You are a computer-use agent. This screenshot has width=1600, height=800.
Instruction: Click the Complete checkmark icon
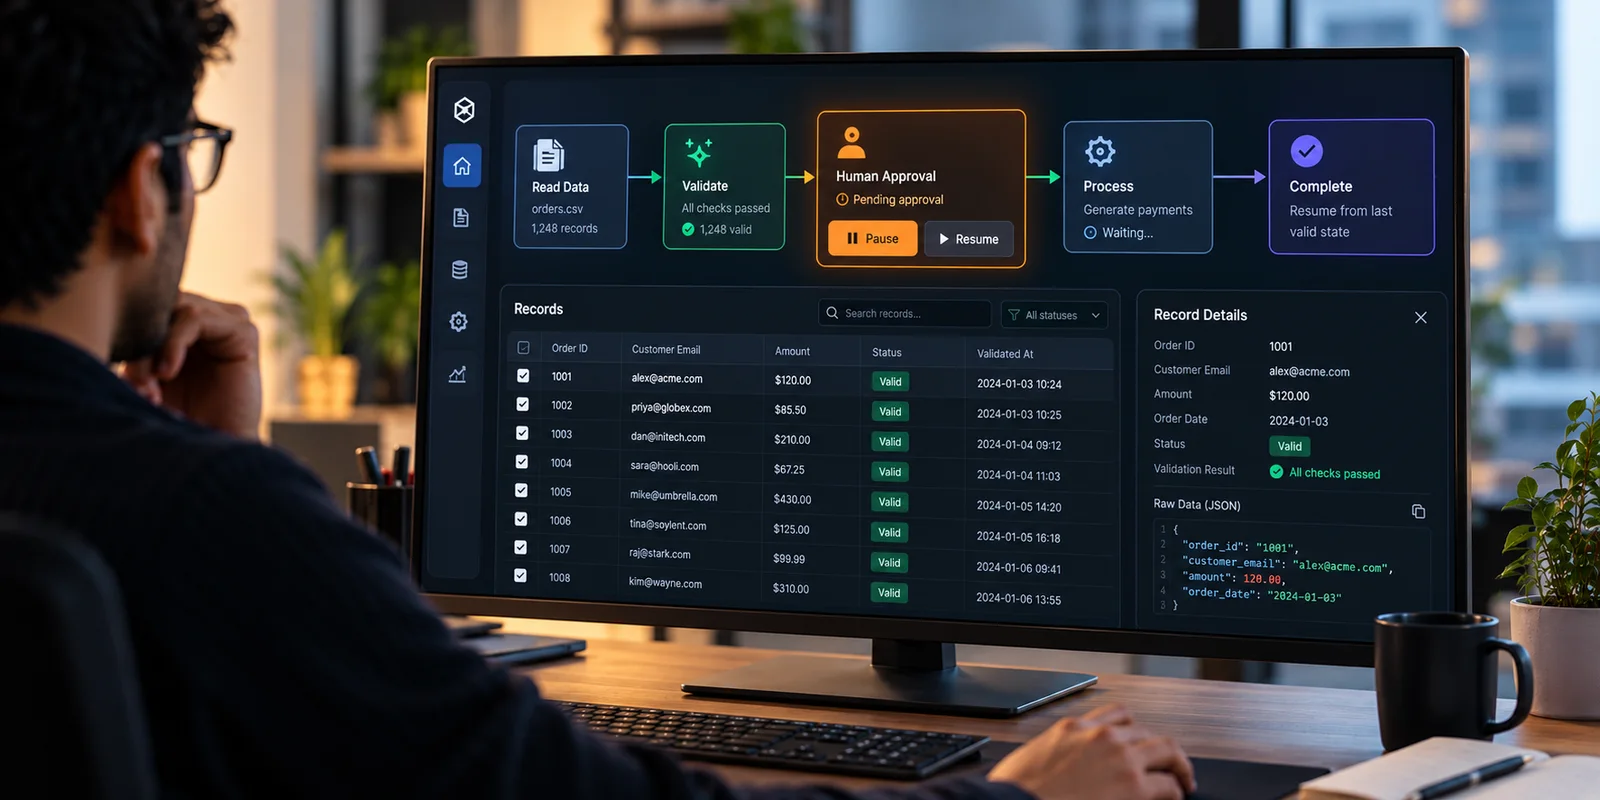pyautogui.click(x=1306, y=151)
